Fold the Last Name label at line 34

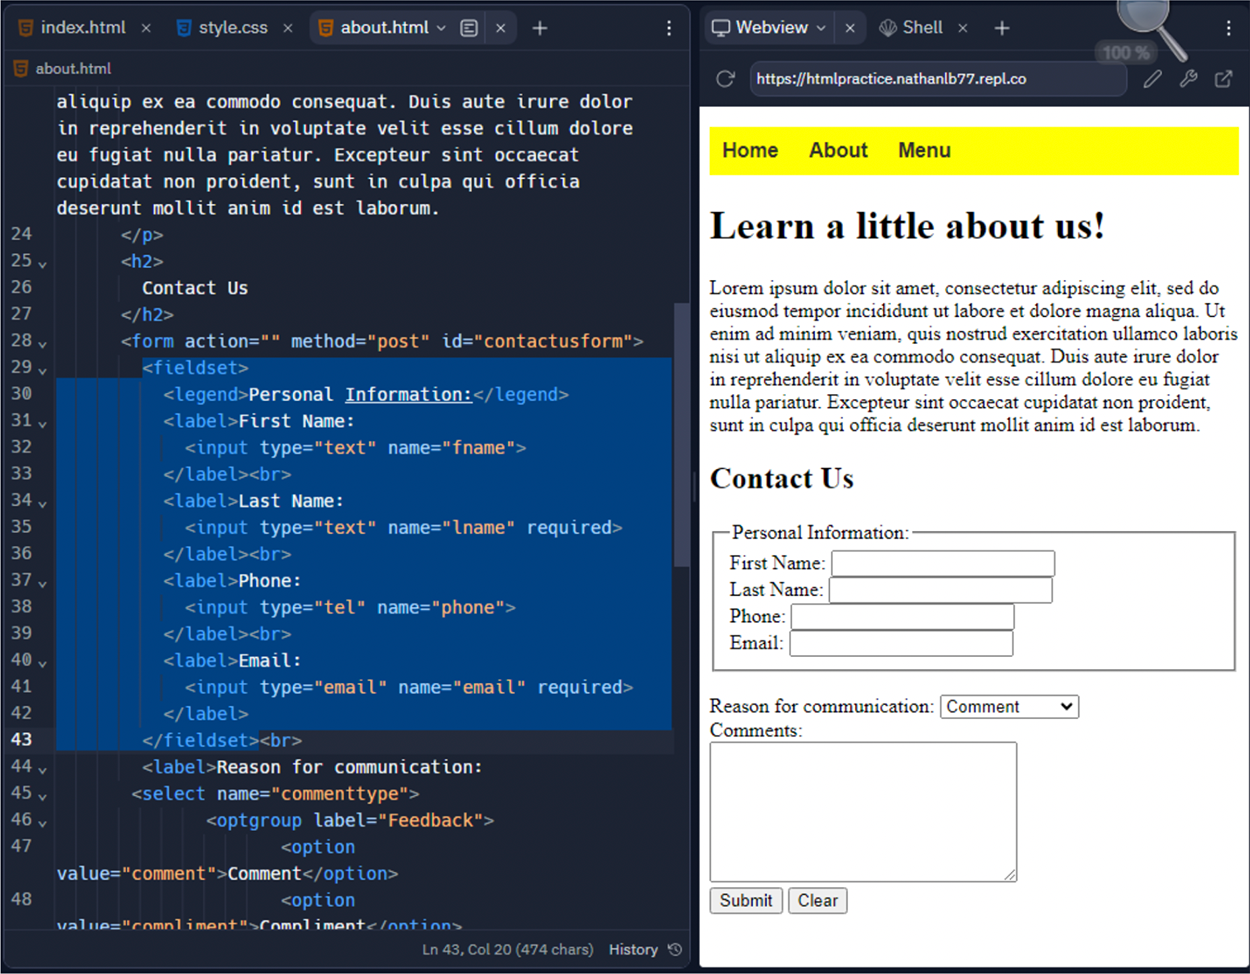(42, 503)
